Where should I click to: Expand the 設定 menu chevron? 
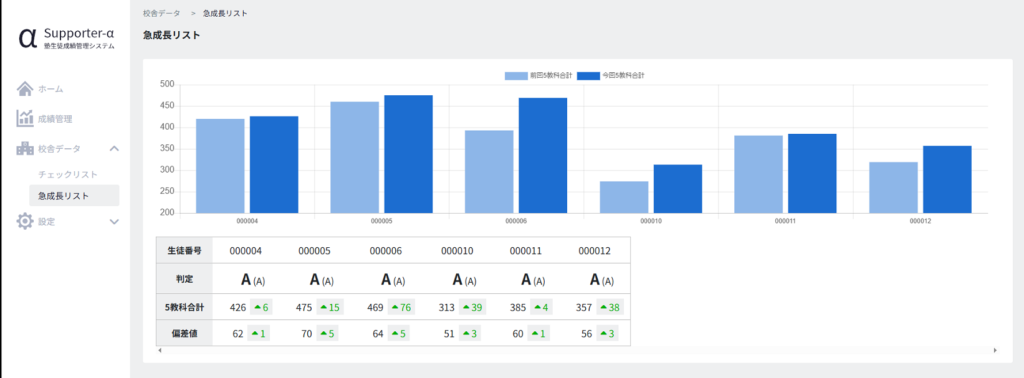[114, 222]
